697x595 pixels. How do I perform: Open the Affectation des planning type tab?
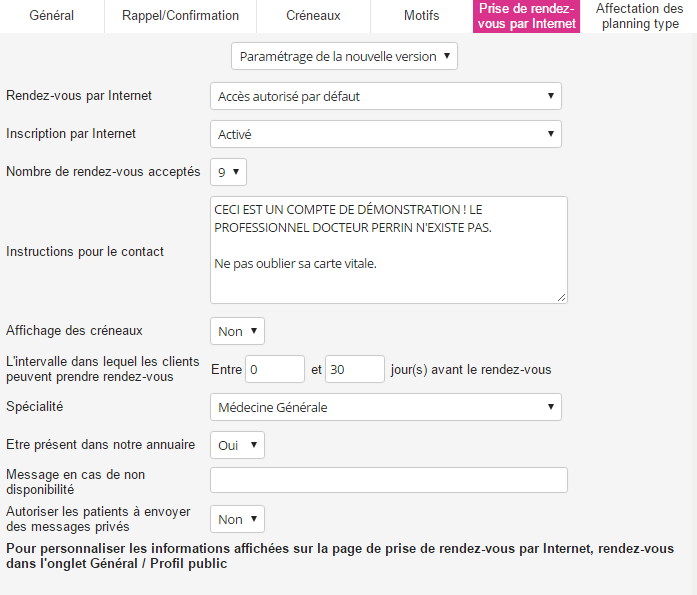639,16
